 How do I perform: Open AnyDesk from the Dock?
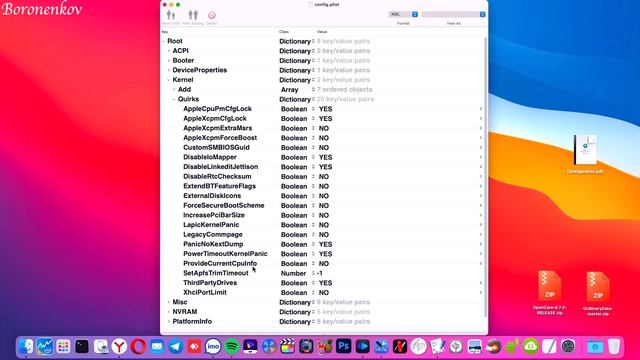click(x=194, y=347)
